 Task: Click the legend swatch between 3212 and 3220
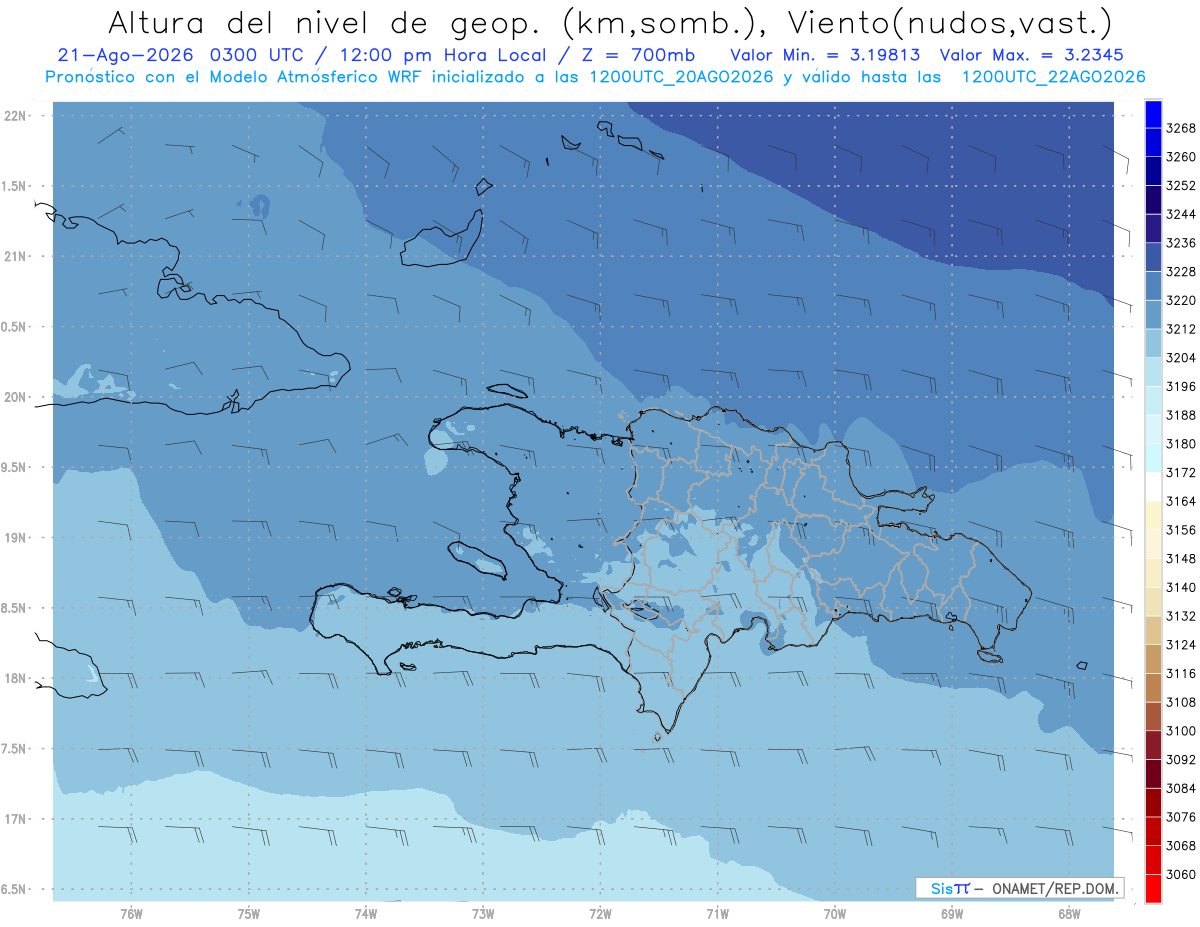point(1153,315)
